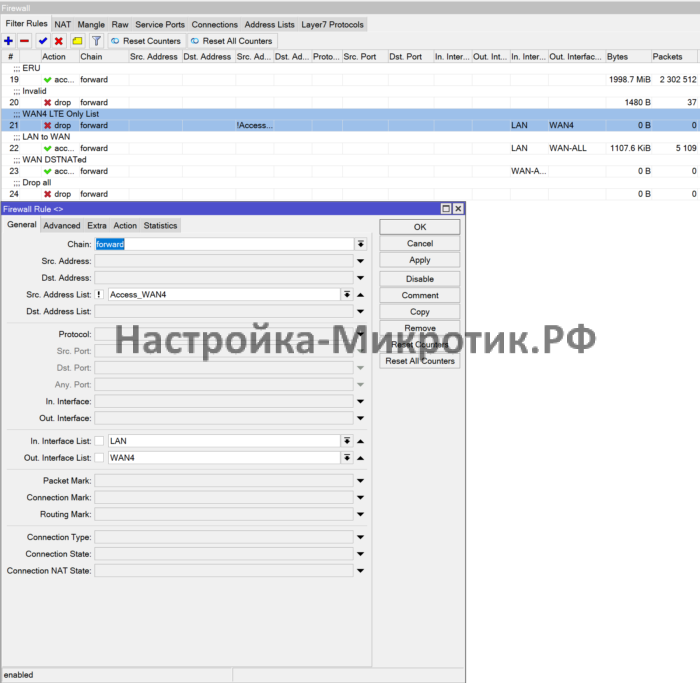This screenshot has height=683, width=700.
Task: Expand the Dst. Address field
Action: pyautogui.click(x=361, y=278)
